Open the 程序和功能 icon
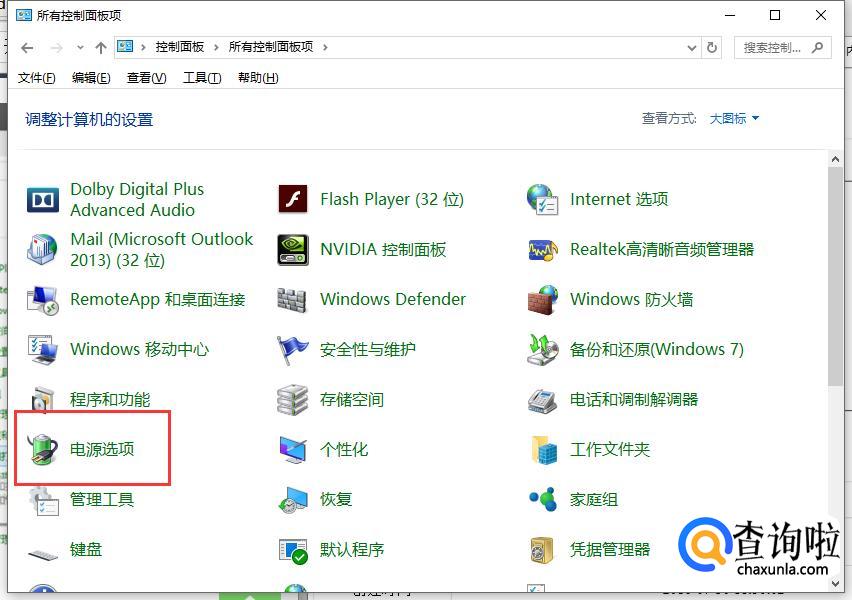The height and width of the screenshot is (600, 852). [x=43, y=399]
